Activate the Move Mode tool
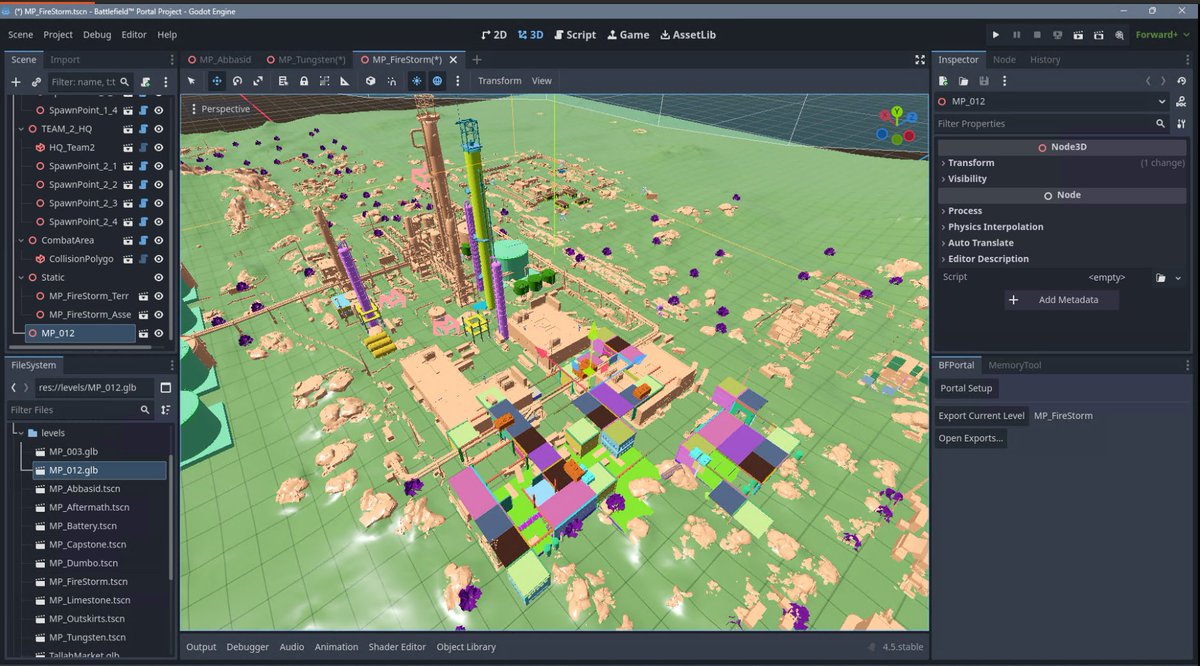This screenshot has width=1200, height=666. pos(216,81)
